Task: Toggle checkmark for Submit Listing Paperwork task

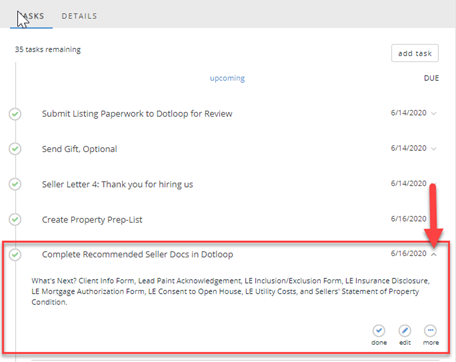Action: 15,114
